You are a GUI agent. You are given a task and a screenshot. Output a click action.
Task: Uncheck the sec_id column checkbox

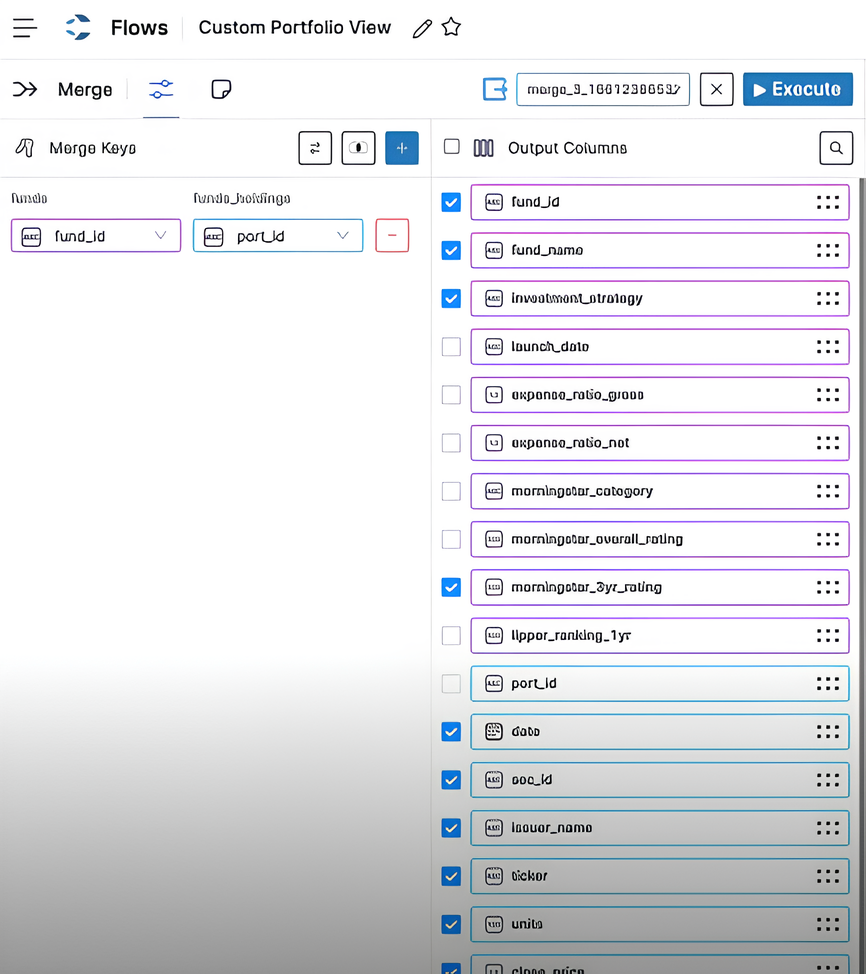point(451,780)
